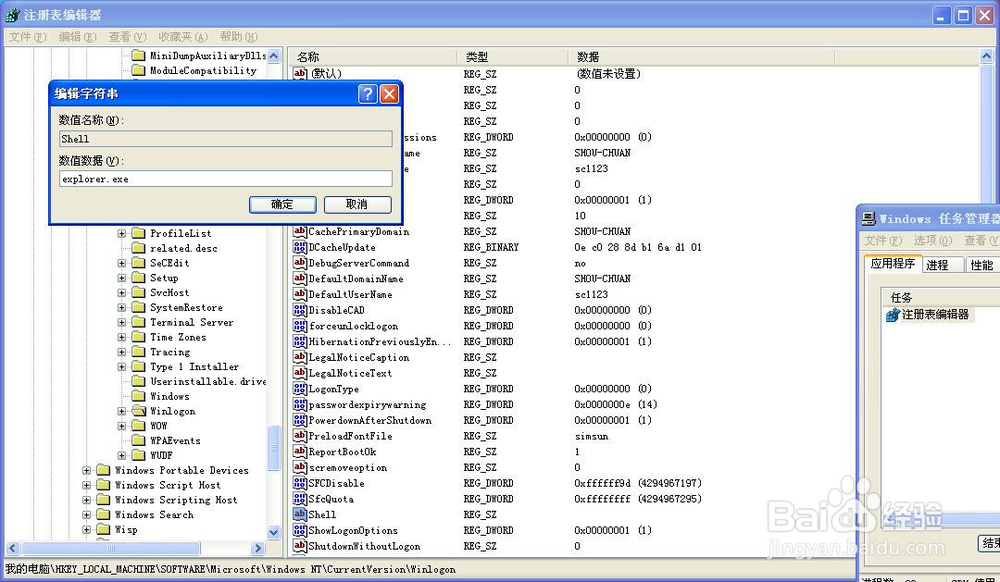Expand the SeCEdit tree node
Viewport: 1000px width, 582px height.
[122, 263]
